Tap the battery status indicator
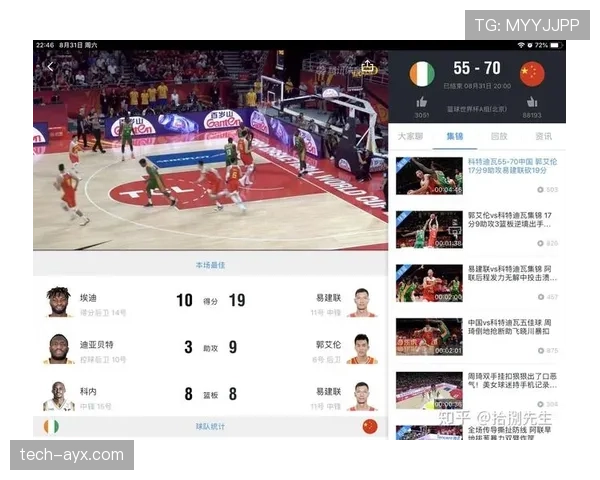Image resolution: width=600 pixels, height=480 pixels. pyautogui.click(x=556, y=45)
